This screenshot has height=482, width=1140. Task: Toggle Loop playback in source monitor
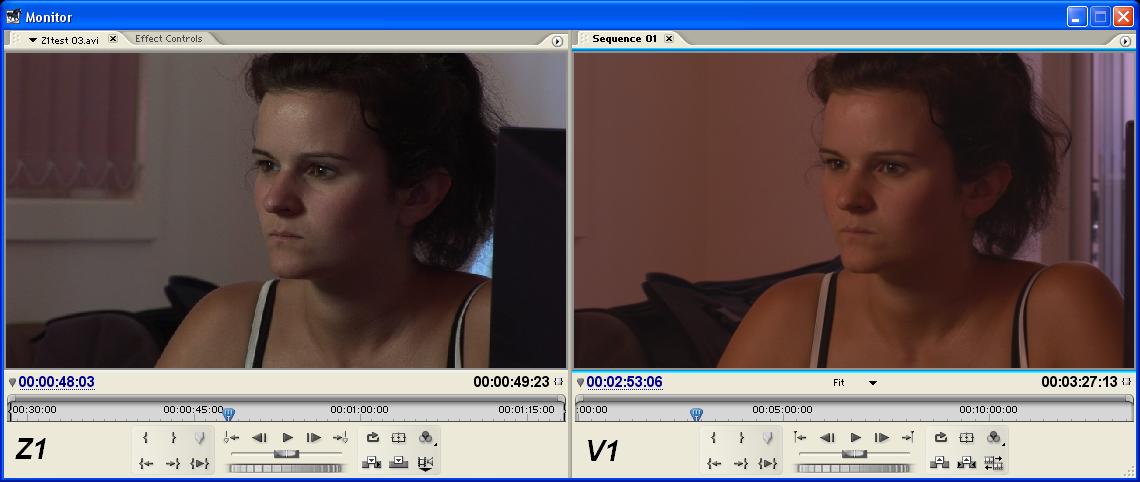372,438
